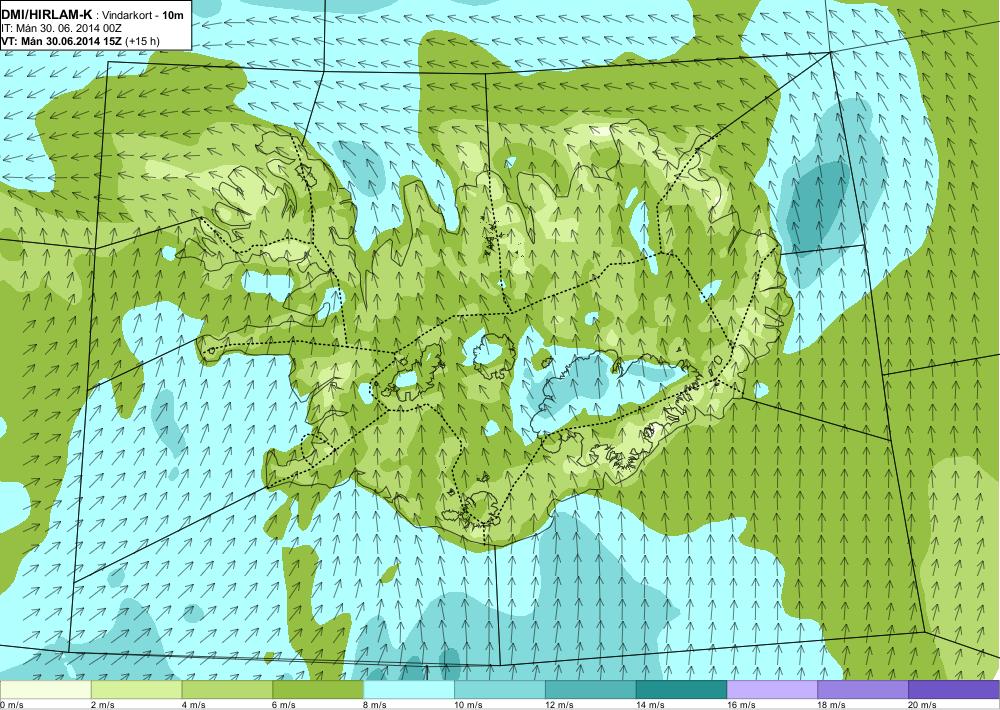The height and width of the screenshot is (710, 1000).
Task: Click the "14 m/s" legend label
Action: pyautogui.click(x=651, y=705)
